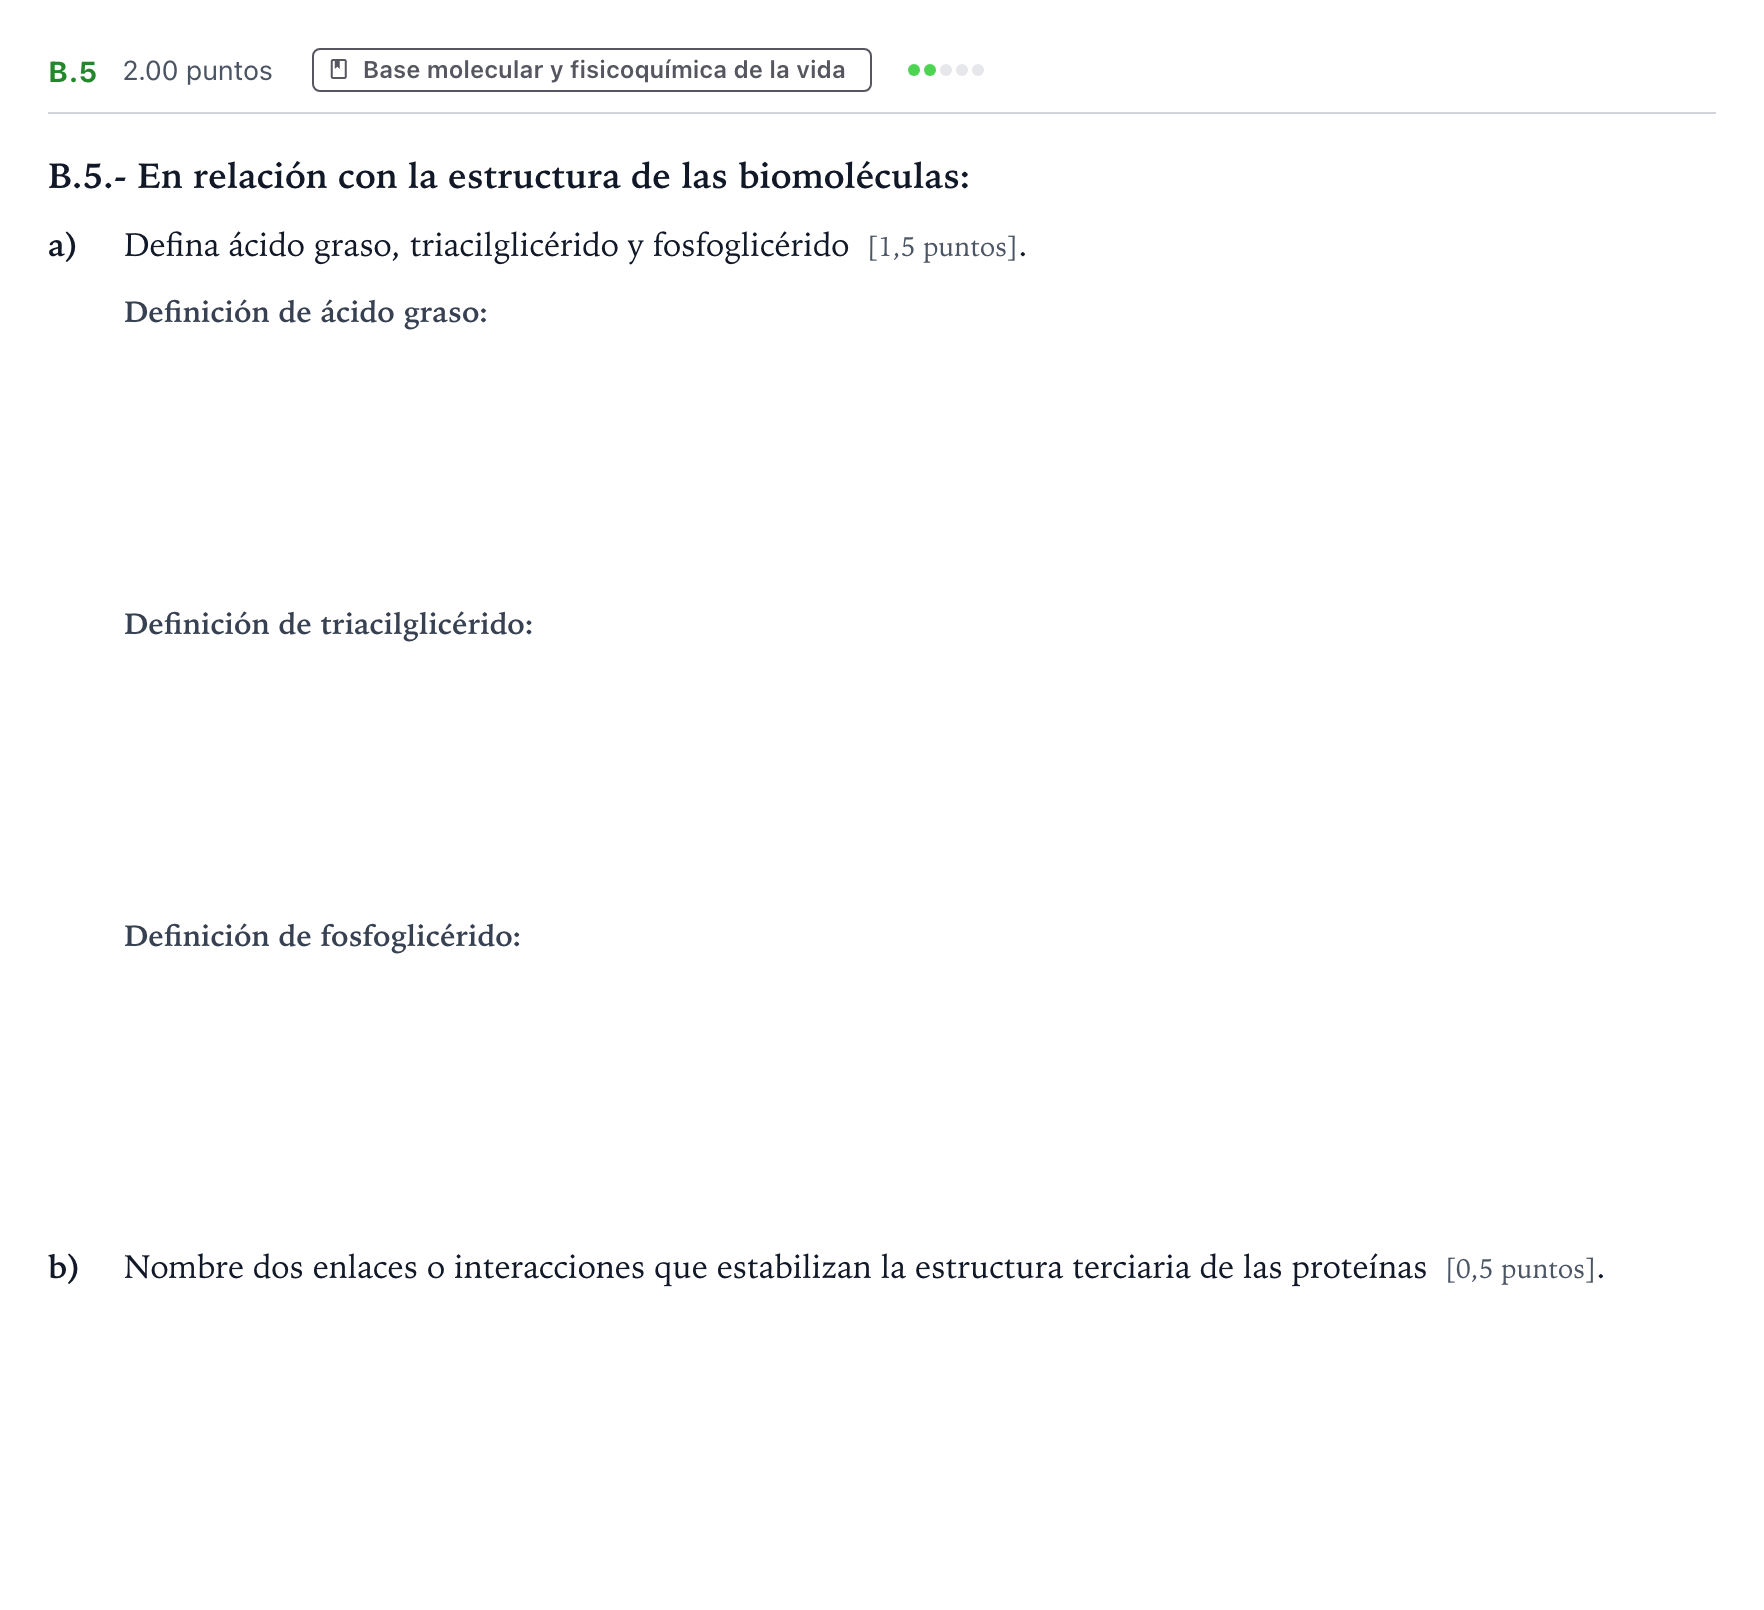Viewport: 1764px width, 1610px height.
Task: Click the heading 'B.5.- En relación con la estructura de las biomoléculas:'
Action: [x=509, y=176]
